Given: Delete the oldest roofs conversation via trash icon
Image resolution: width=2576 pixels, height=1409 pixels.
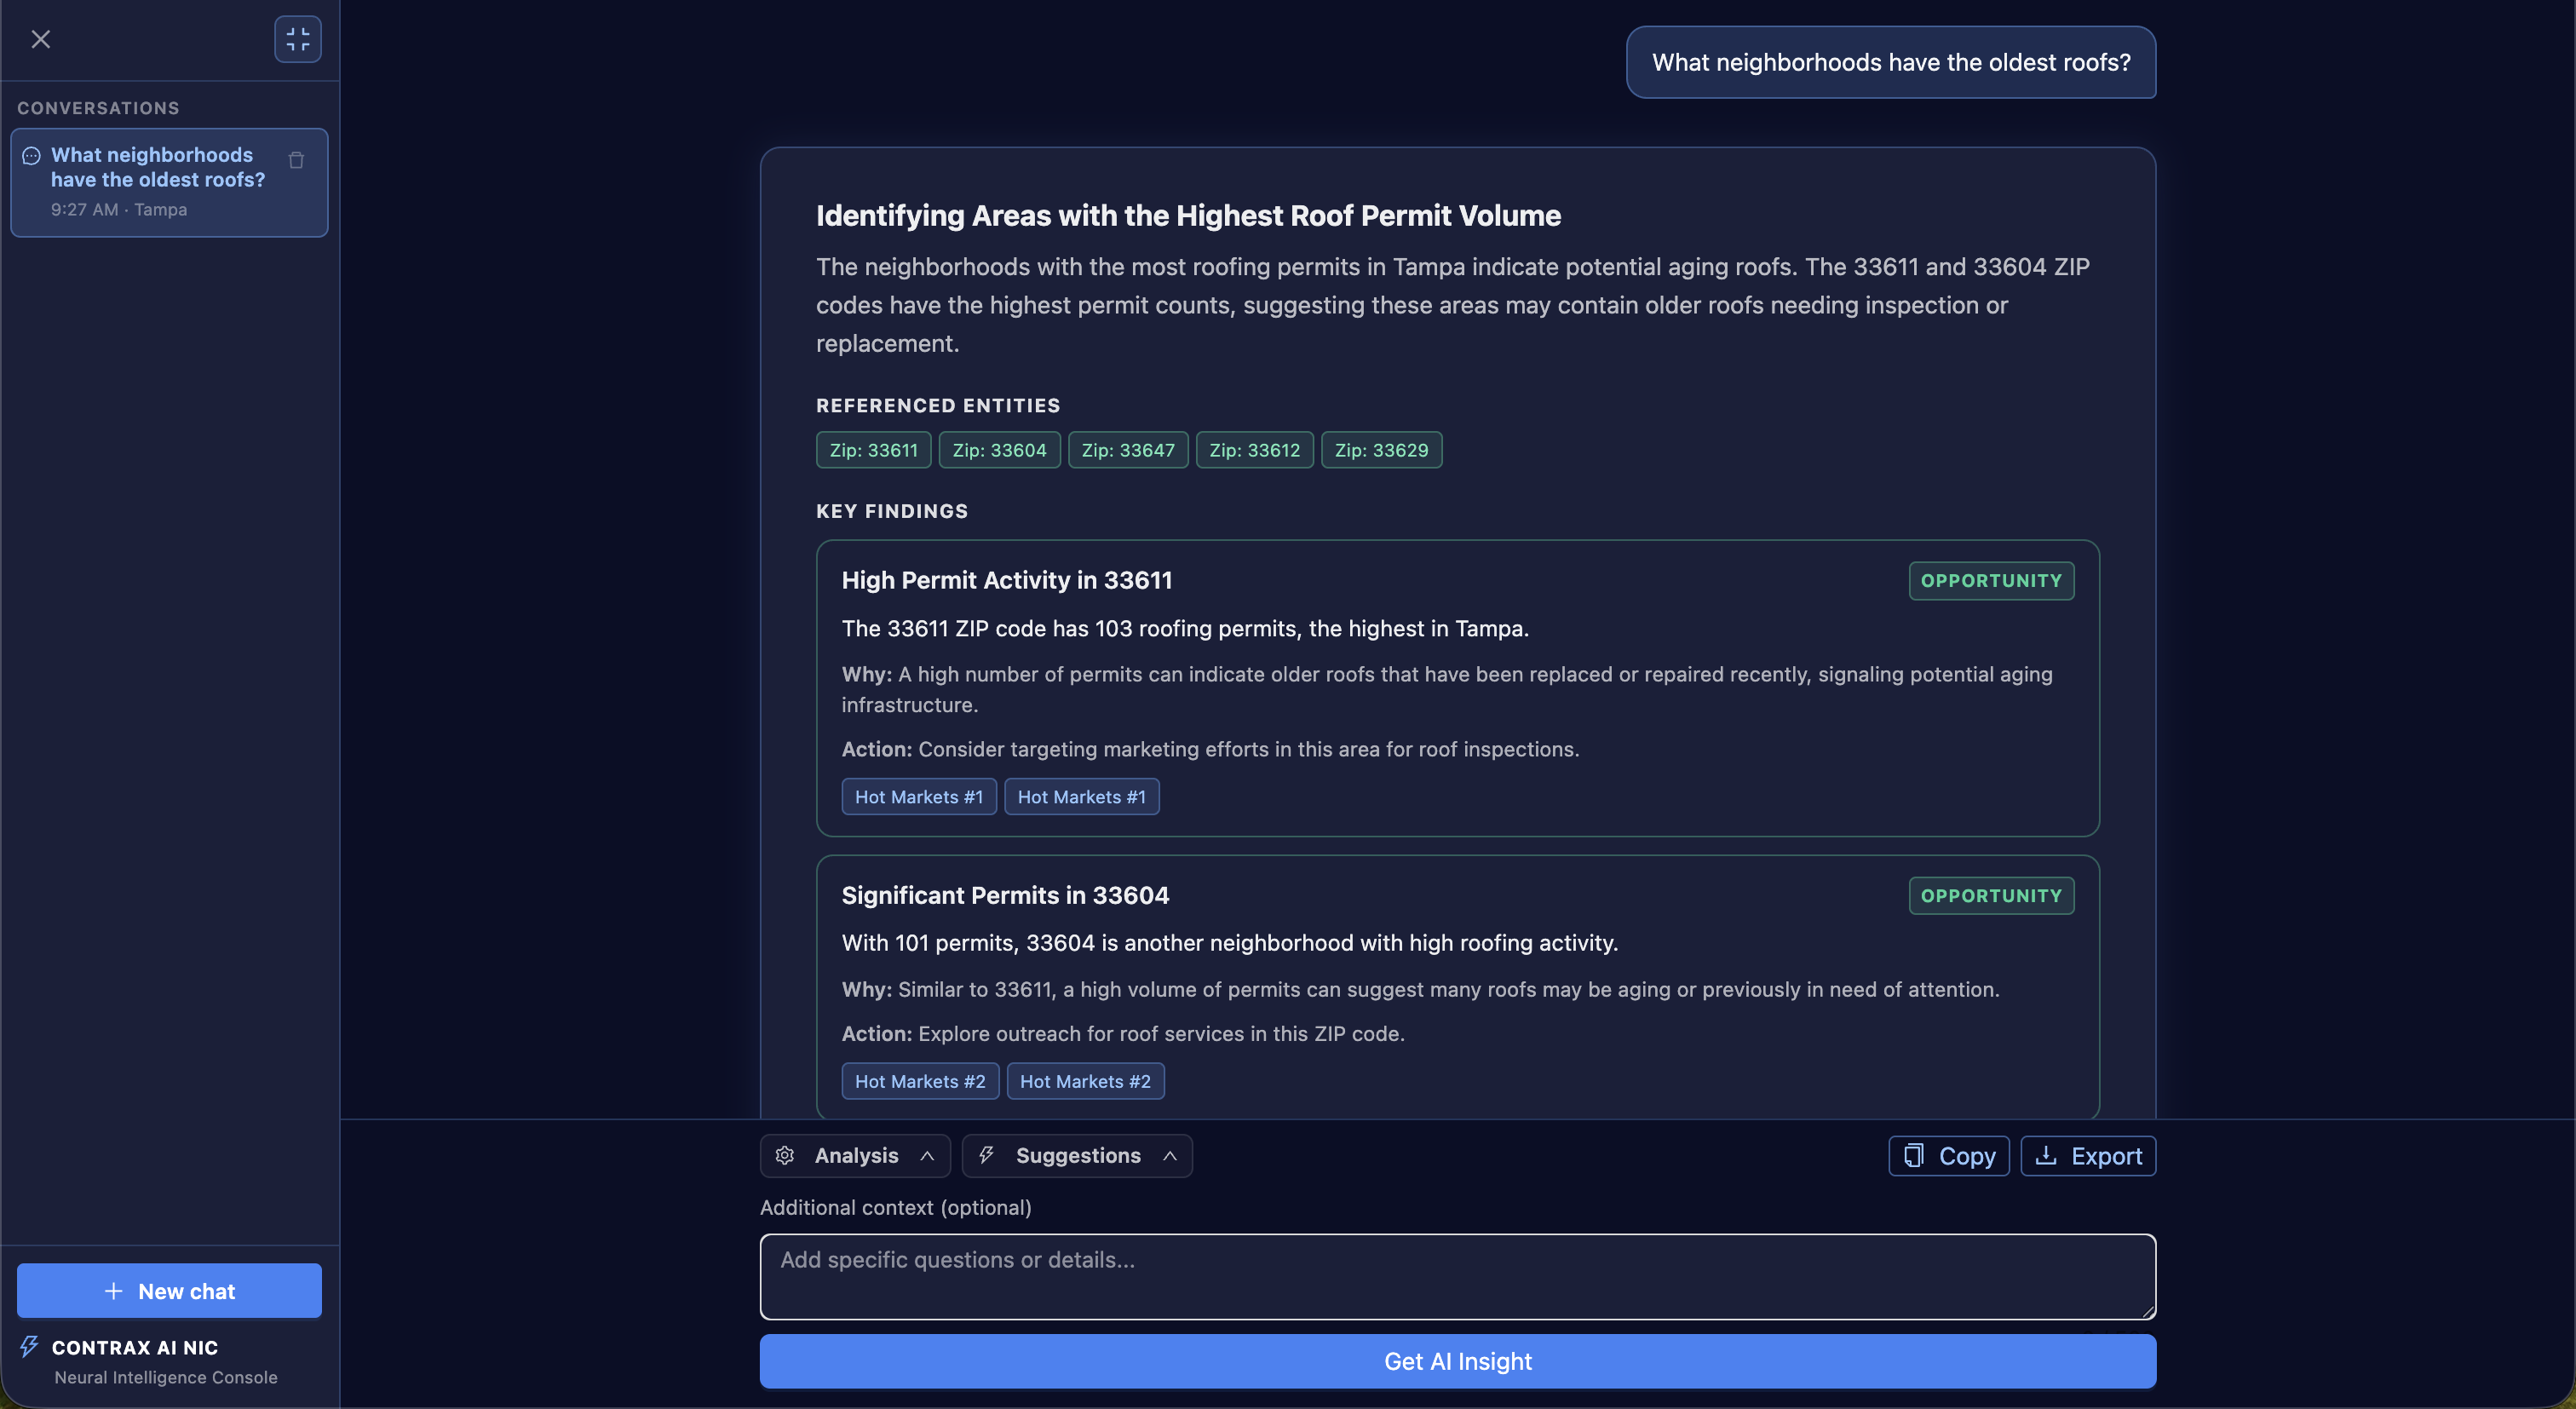Looking at the screenshot, I should [296, 160].
